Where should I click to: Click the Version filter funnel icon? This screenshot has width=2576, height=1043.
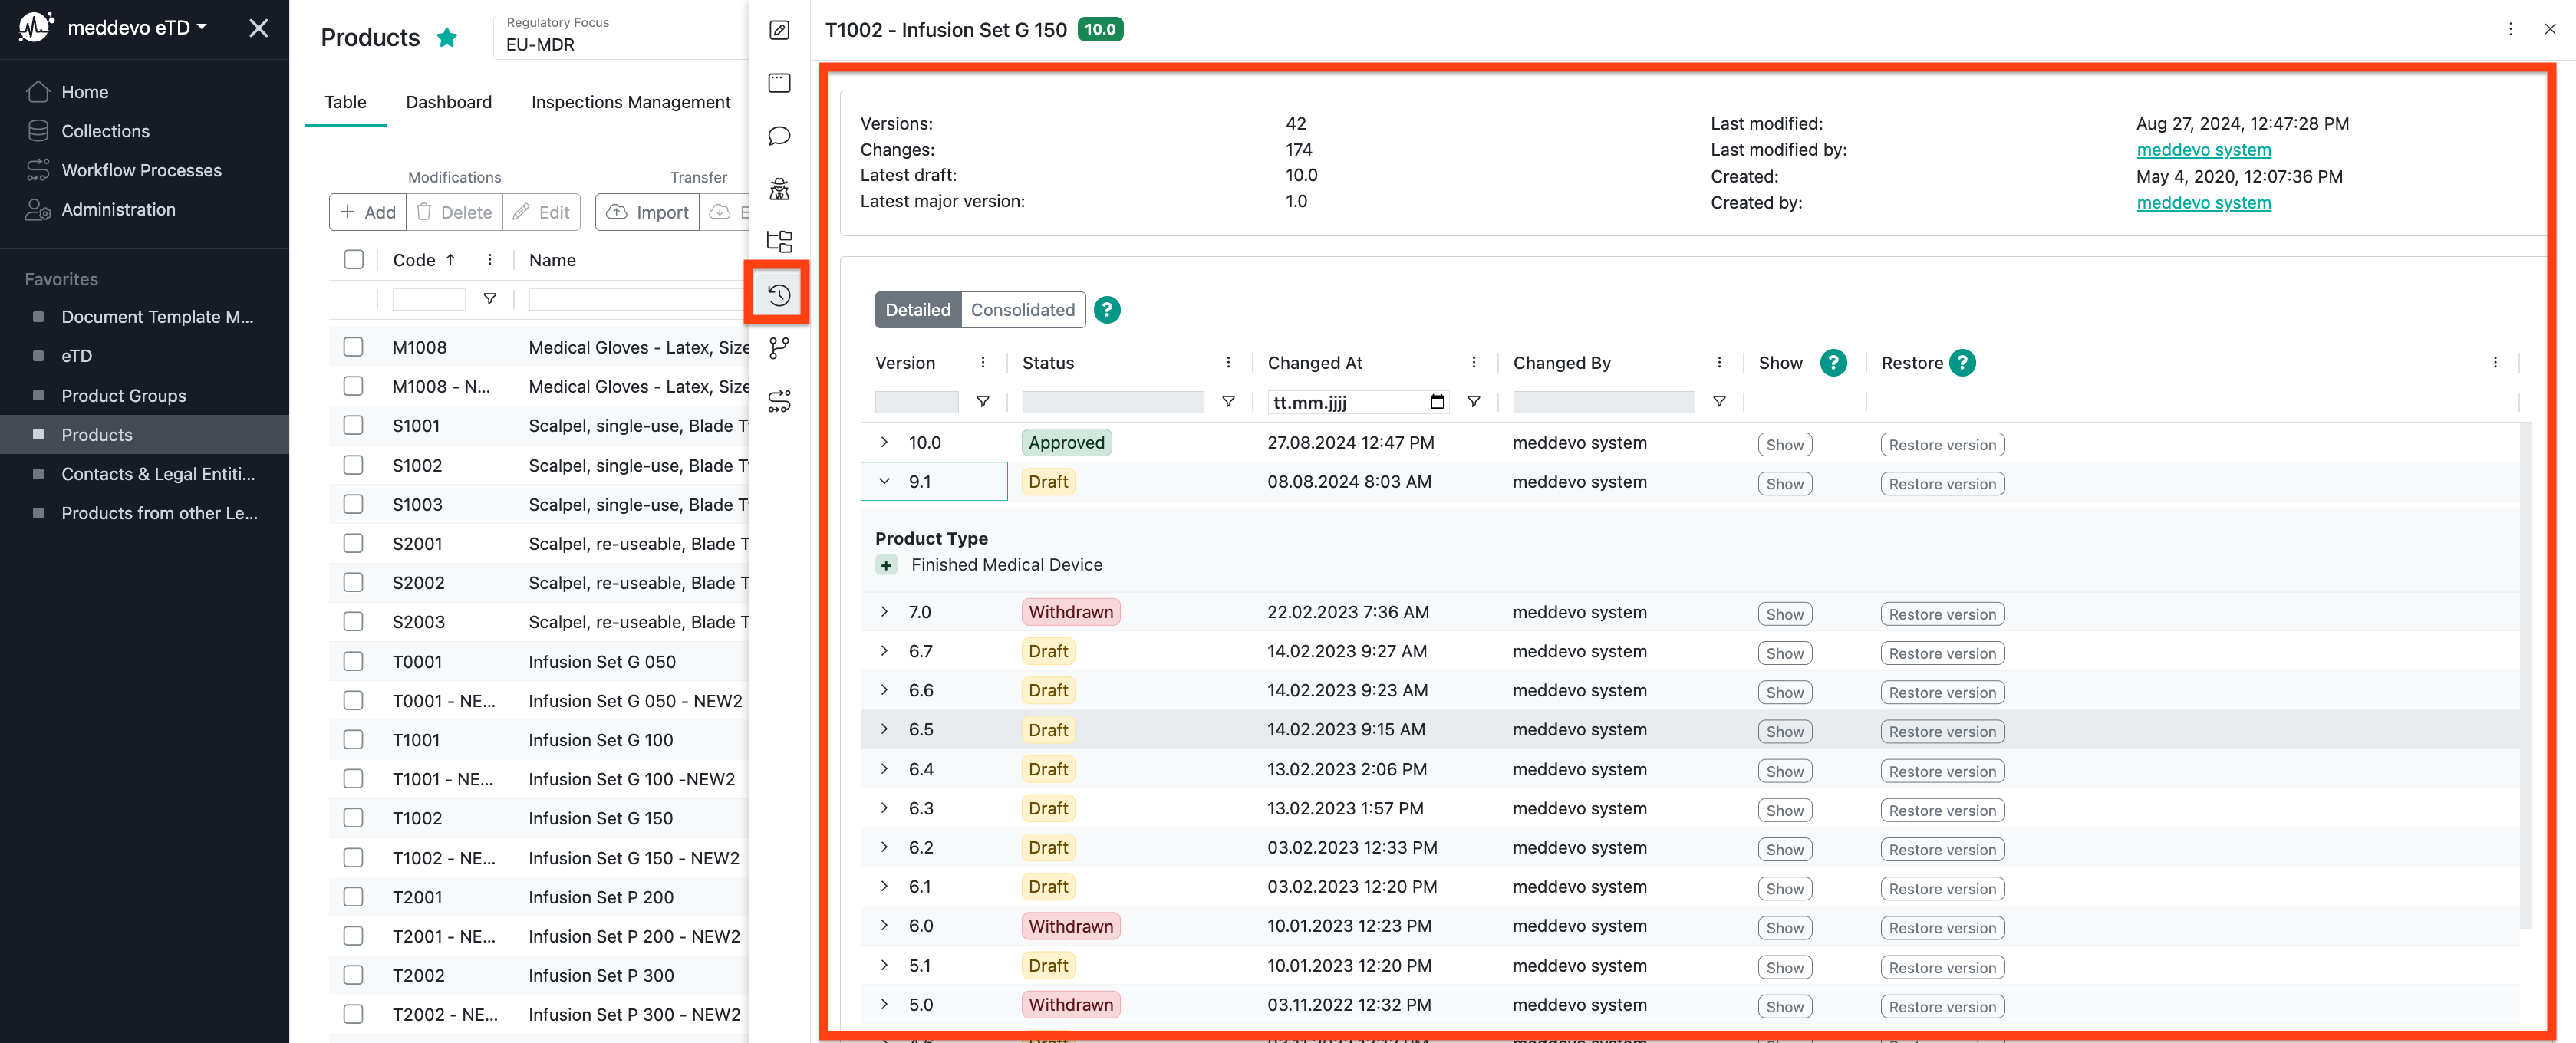tap(983, 402)
